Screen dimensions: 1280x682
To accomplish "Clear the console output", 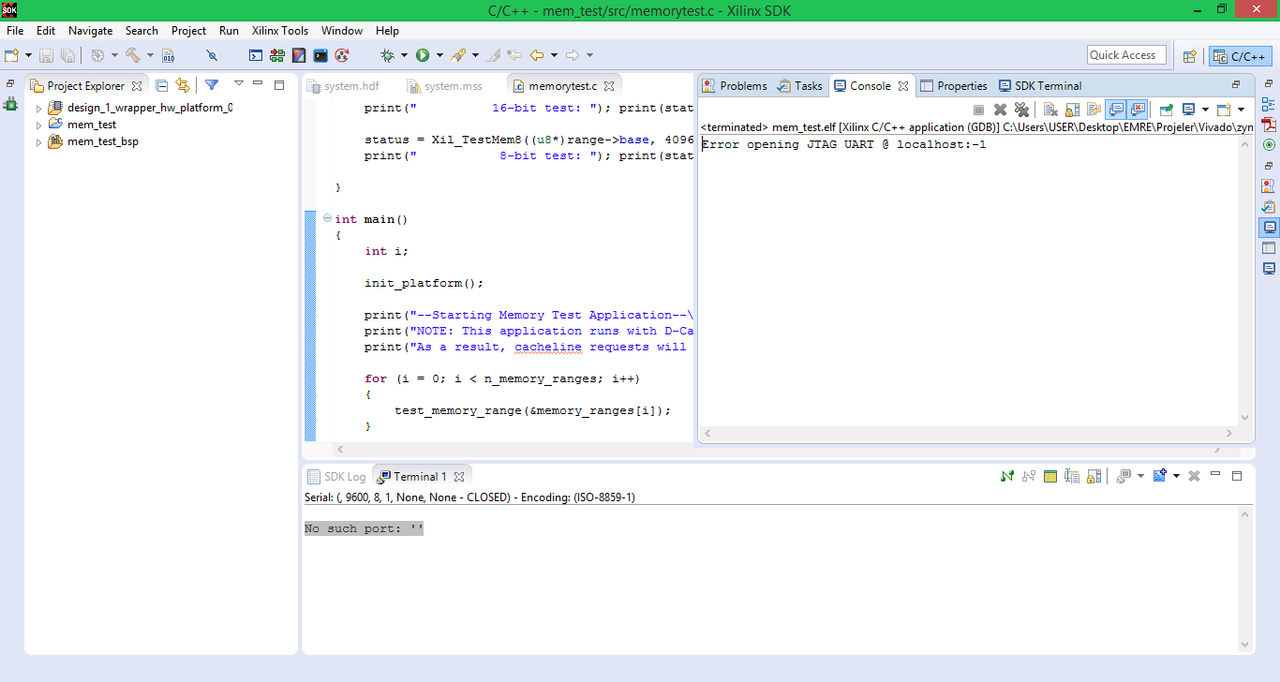I will click(1049, 109).
